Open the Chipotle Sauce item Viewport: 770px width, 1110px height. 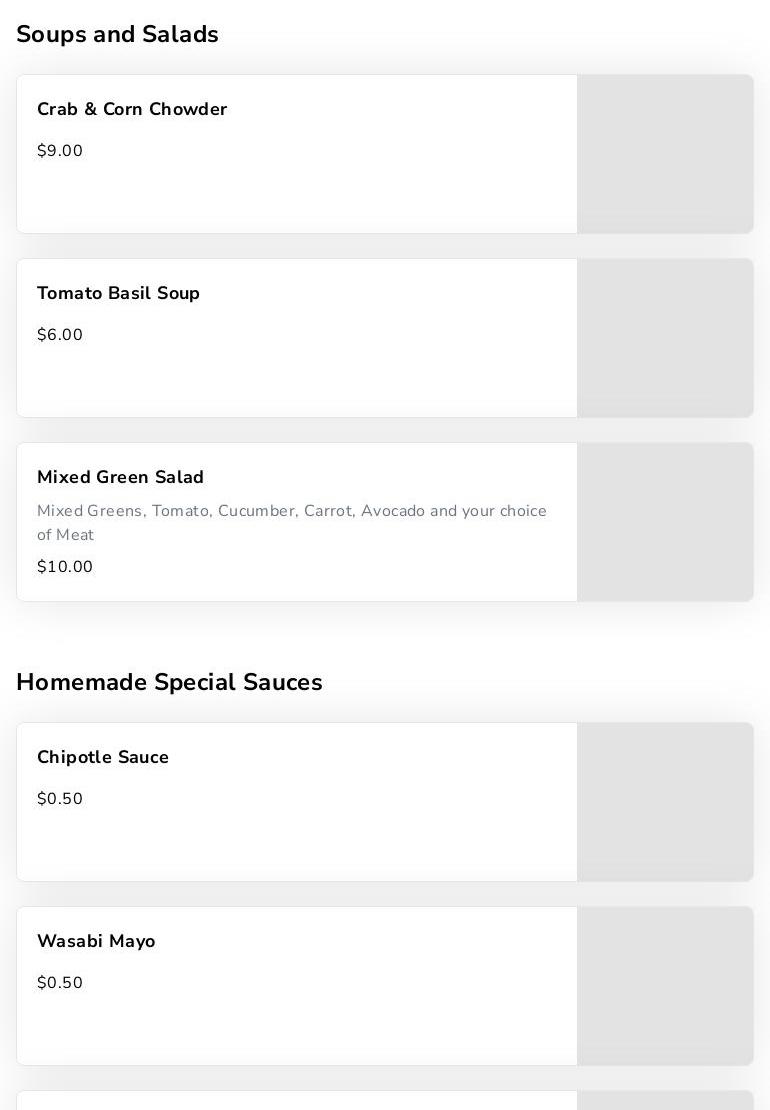point(103,757)
